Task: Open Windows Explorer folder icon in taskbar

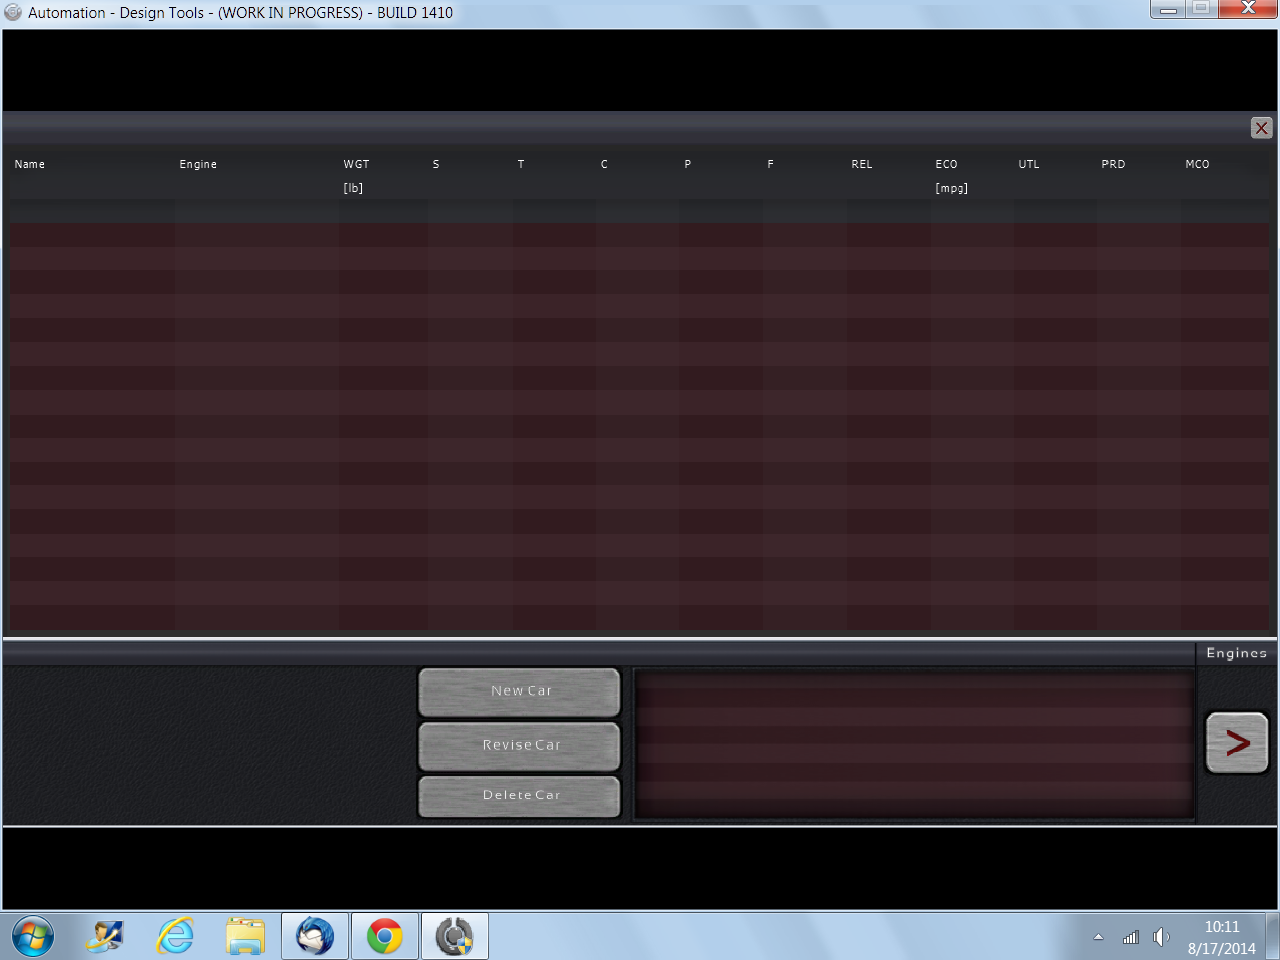Action: (x=245, y=937)
